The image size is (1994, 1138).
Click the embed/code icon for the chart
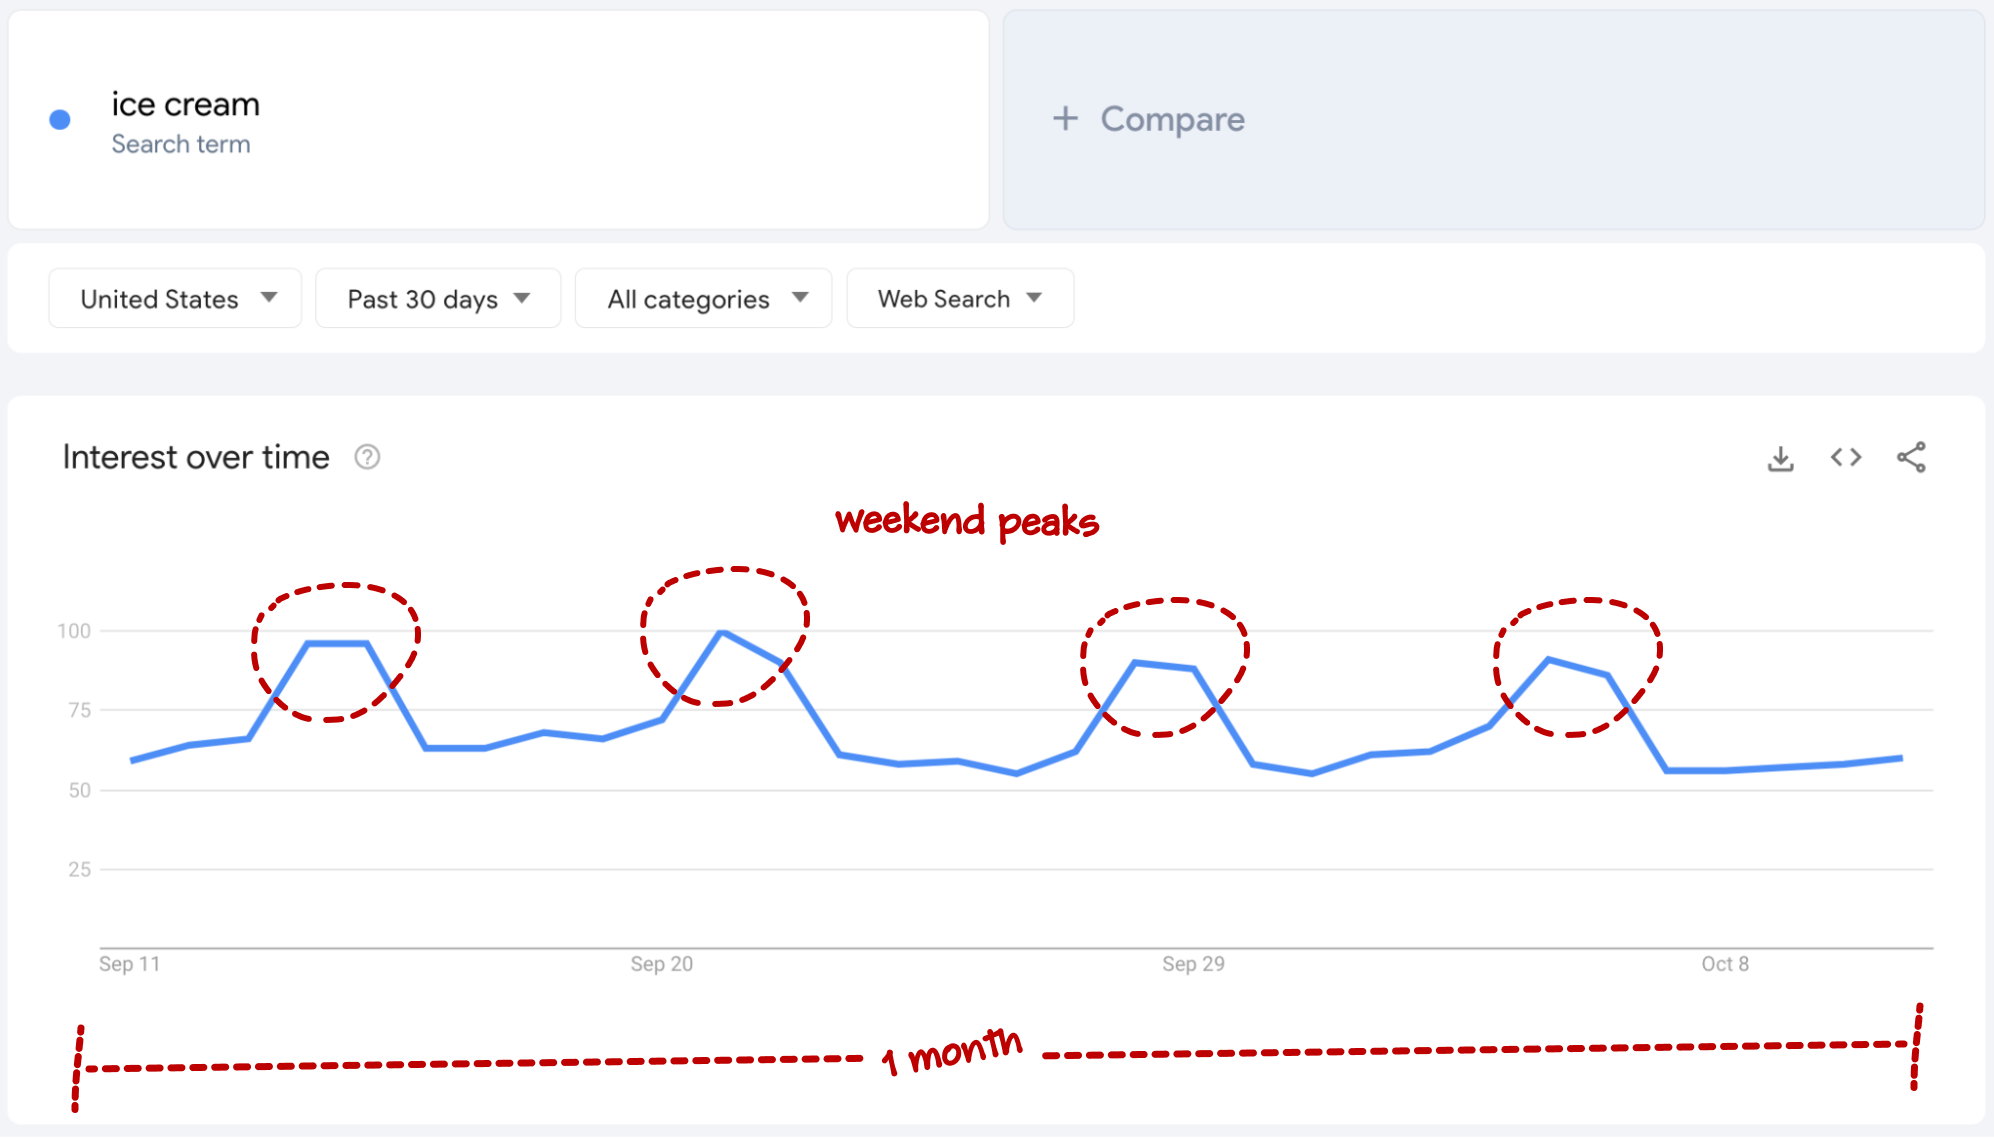(1845, 459)
